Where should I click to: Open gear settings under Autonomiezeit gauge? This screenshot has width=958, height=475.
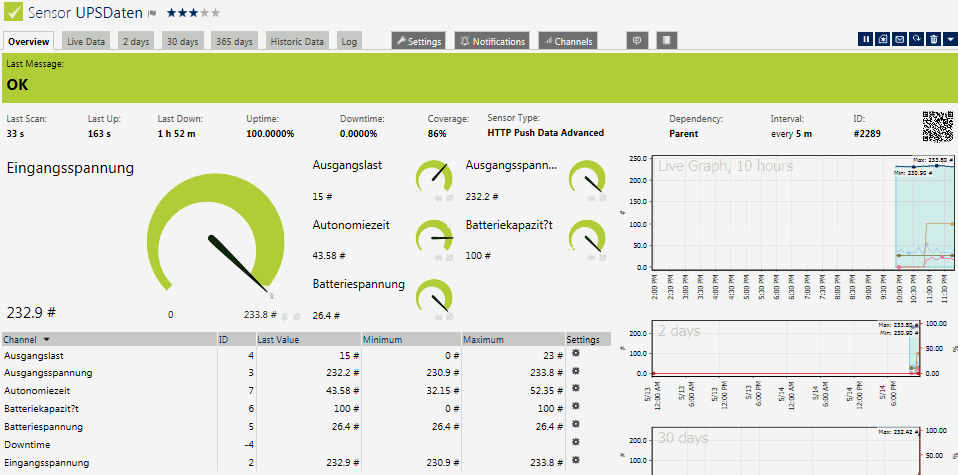[x=449, y=257]
